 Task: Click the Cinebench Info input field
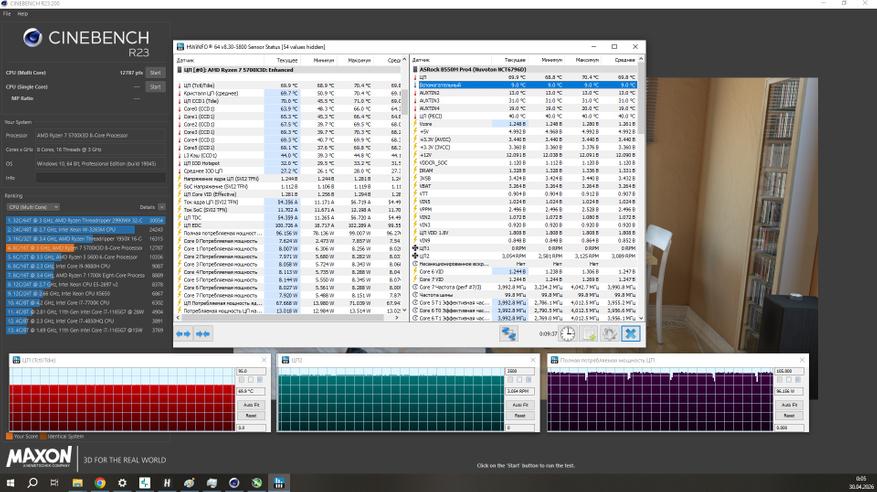[101, 178]
